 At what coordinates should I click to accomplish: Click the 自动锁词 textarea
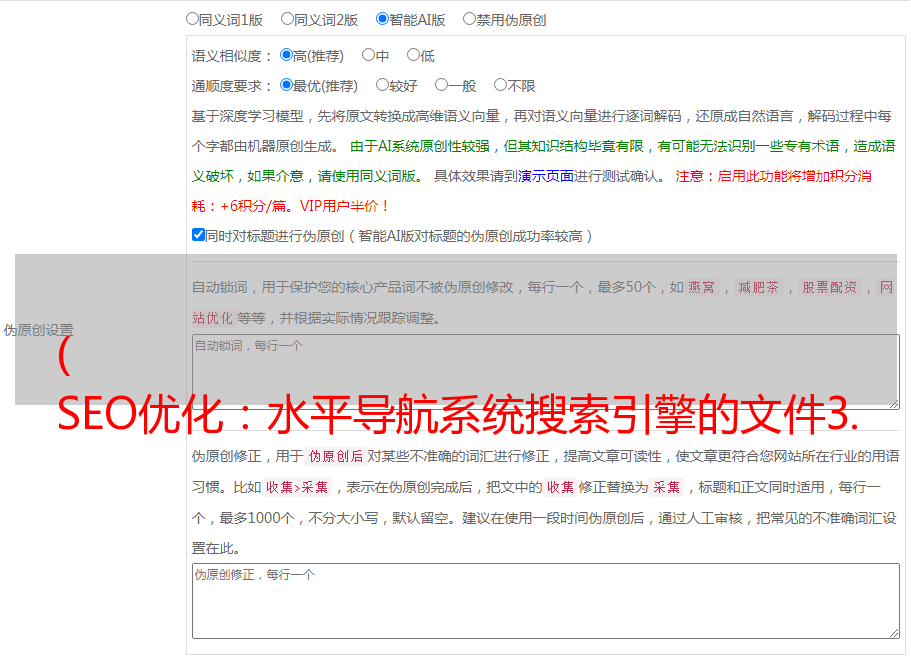546,372
